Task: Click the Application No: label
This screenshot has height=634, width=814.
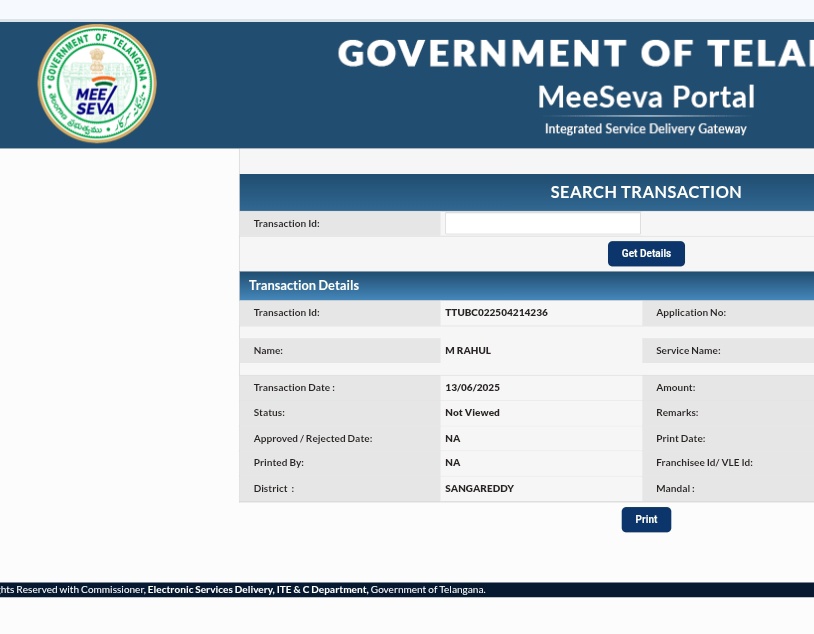Action: click(x=691, y=313)
